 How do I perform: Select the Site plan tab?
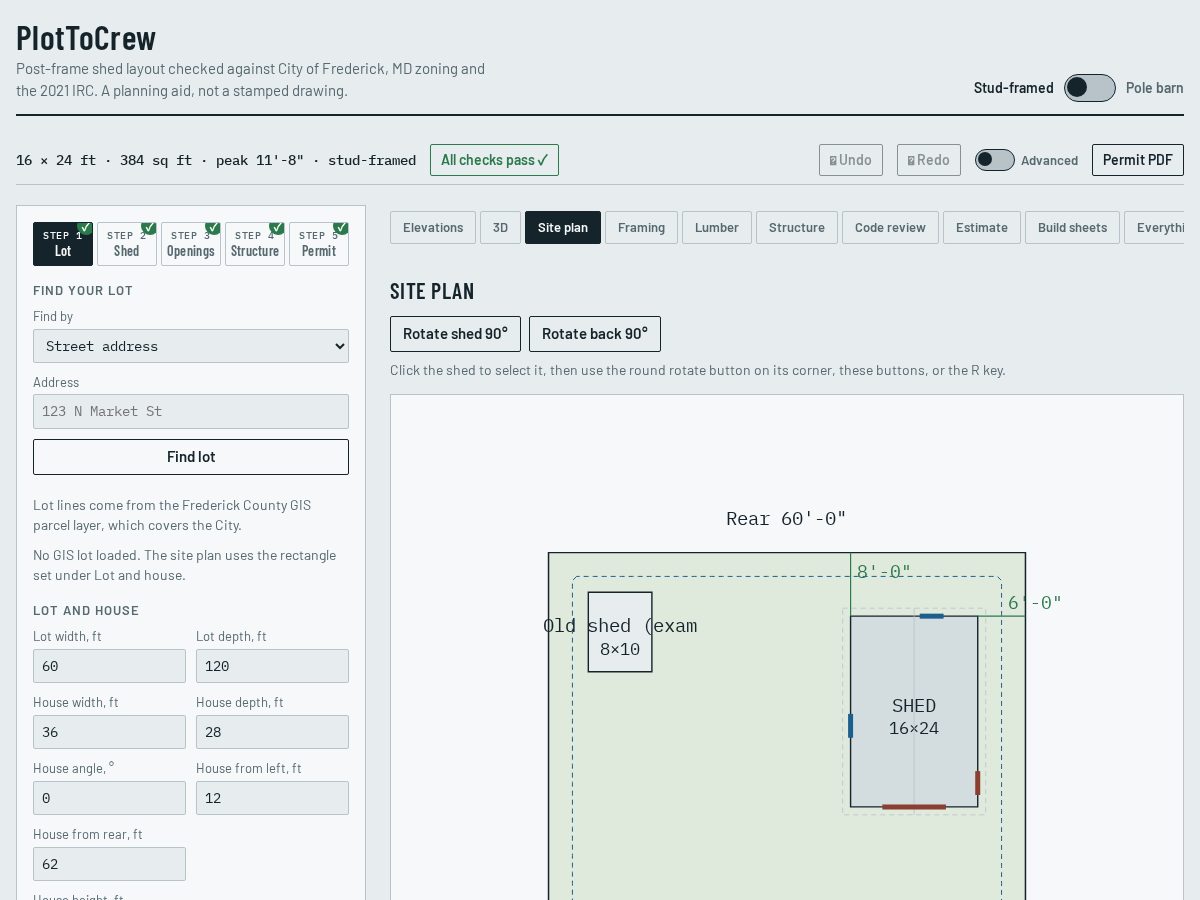pyautogui.click(x=563, y=228)
